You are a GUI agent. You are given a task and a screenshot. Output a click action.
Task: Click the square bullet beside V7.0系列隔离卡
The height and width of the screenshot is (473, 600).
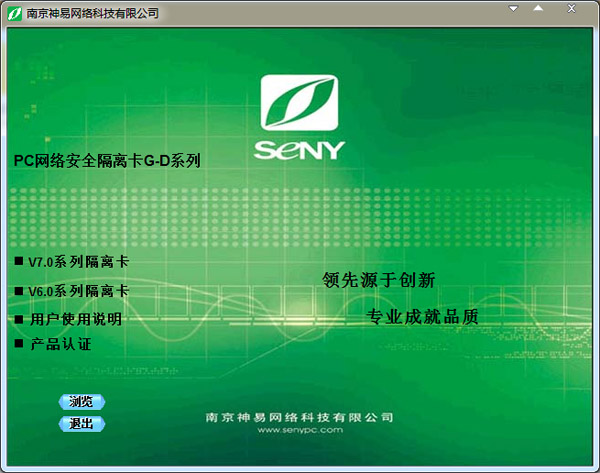pos(18,261)
